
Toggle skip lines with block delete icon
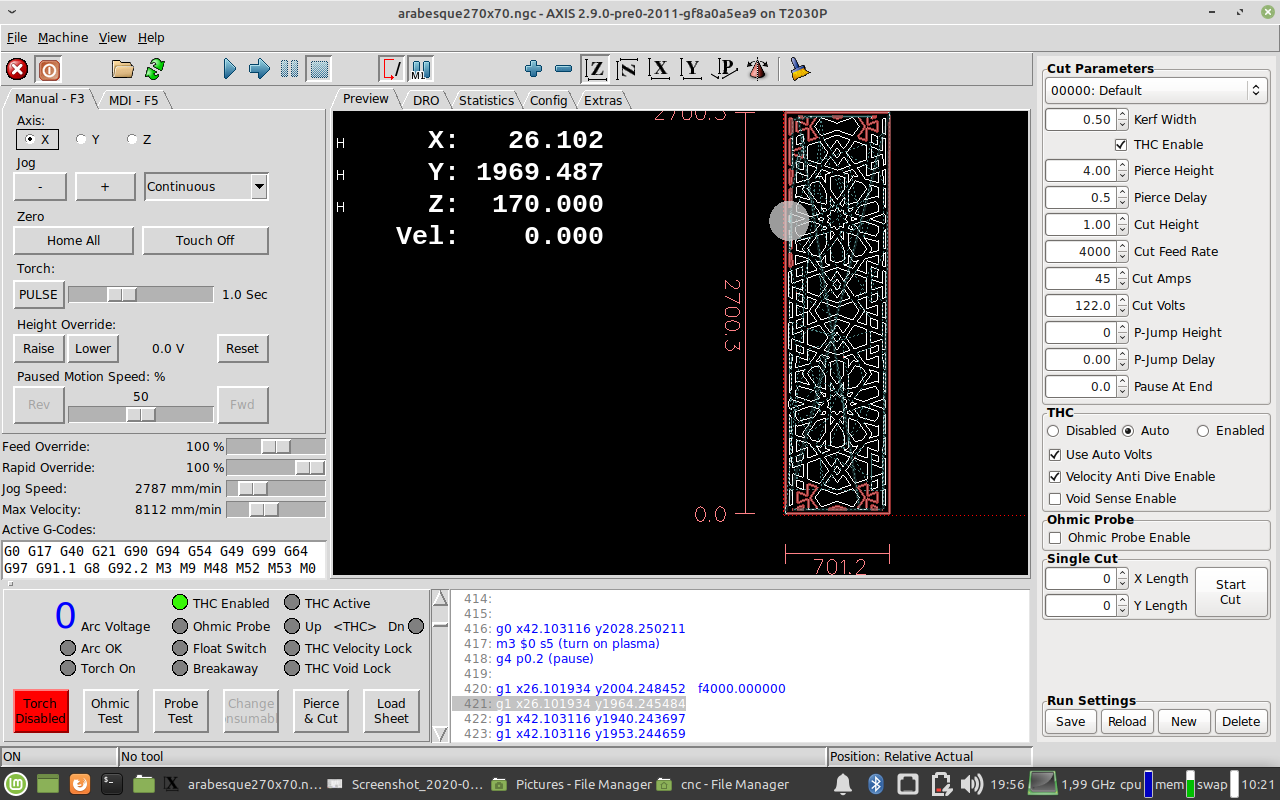(x=391, y=69)
